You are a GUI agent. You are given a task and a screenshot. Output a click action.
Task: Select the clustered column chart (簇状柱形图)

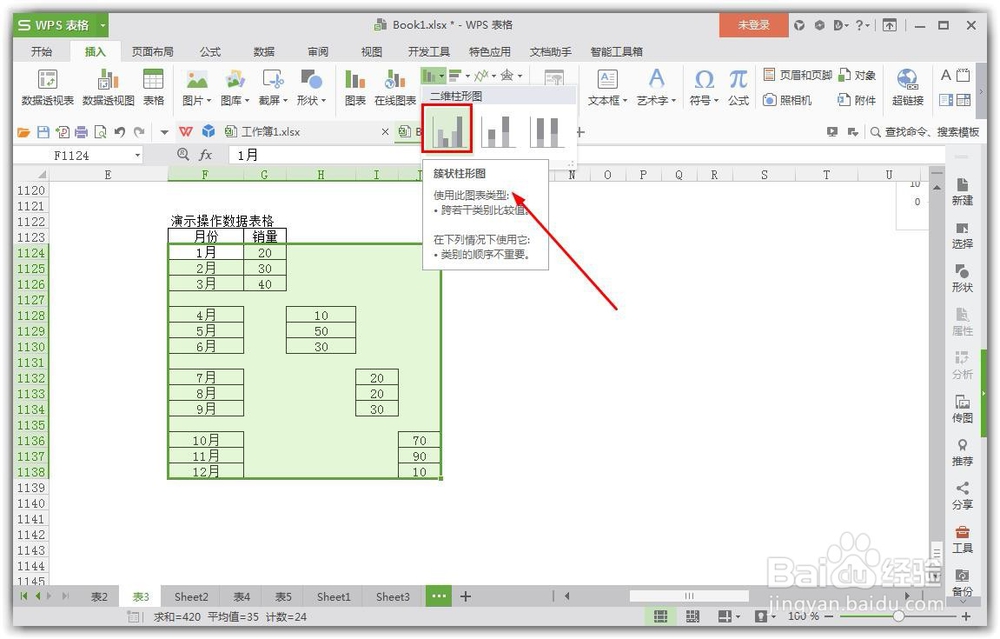click(x=447, y=129)
